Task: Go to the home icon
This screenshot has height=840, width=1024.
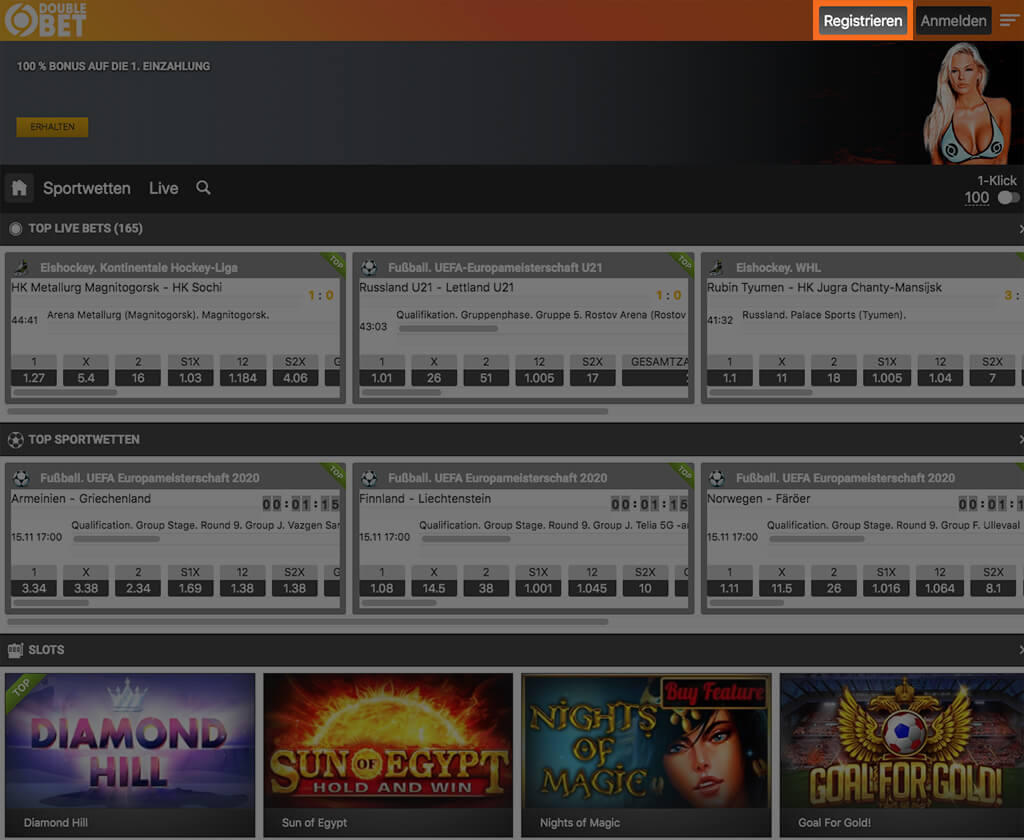Action: pyautogui.click(x=20, y=188)
